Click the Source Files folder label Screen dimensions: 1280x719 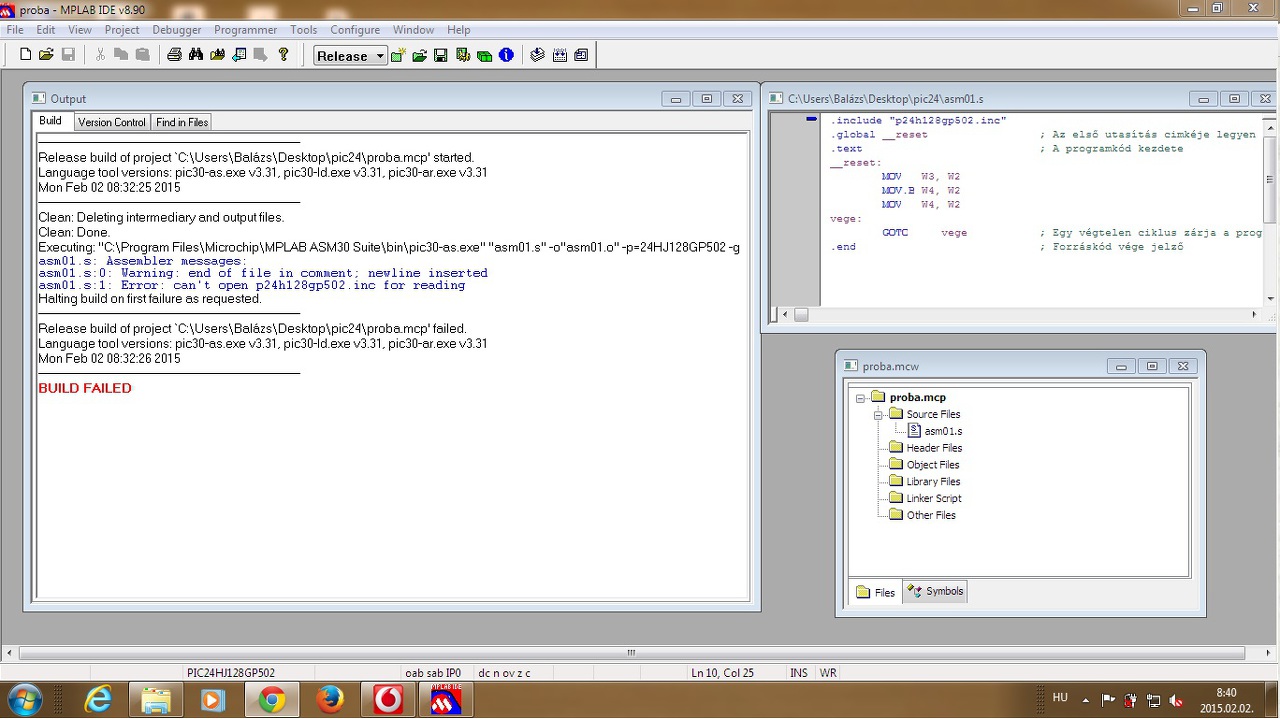[x=933, y=414]
